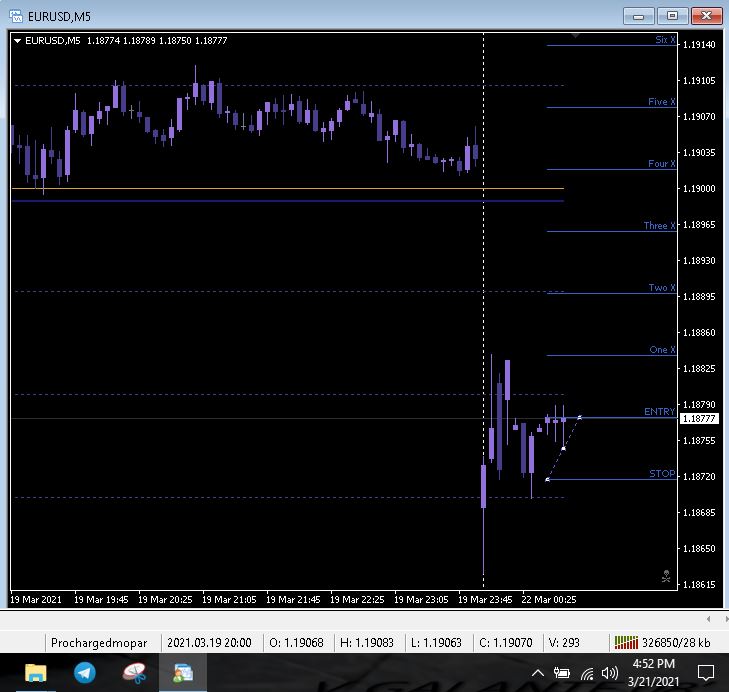This screenshot has height=692, width=729.
Task: Click the skull icon in chart corner
Action: 666,576
